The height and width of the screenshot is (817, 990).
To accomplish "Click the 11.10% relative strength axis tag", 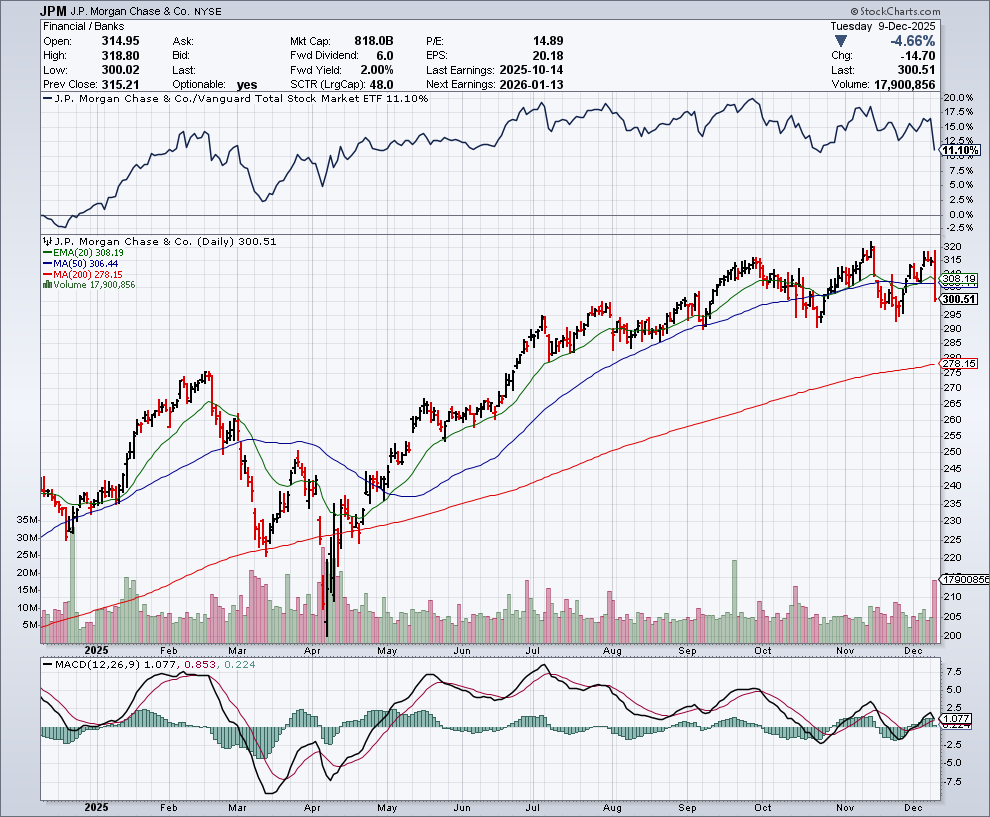I will coord(959,150).
